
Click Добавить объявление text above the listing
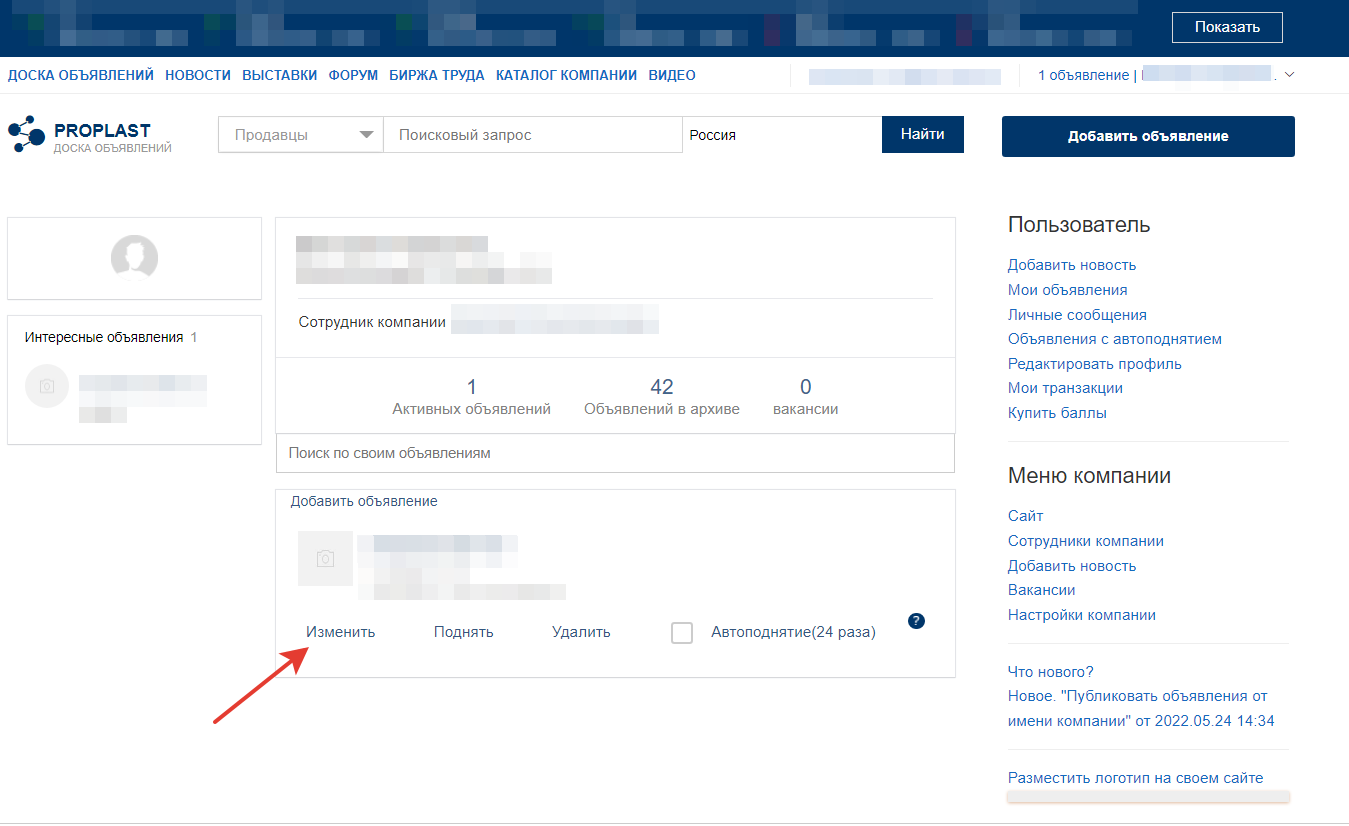(364, 501)
